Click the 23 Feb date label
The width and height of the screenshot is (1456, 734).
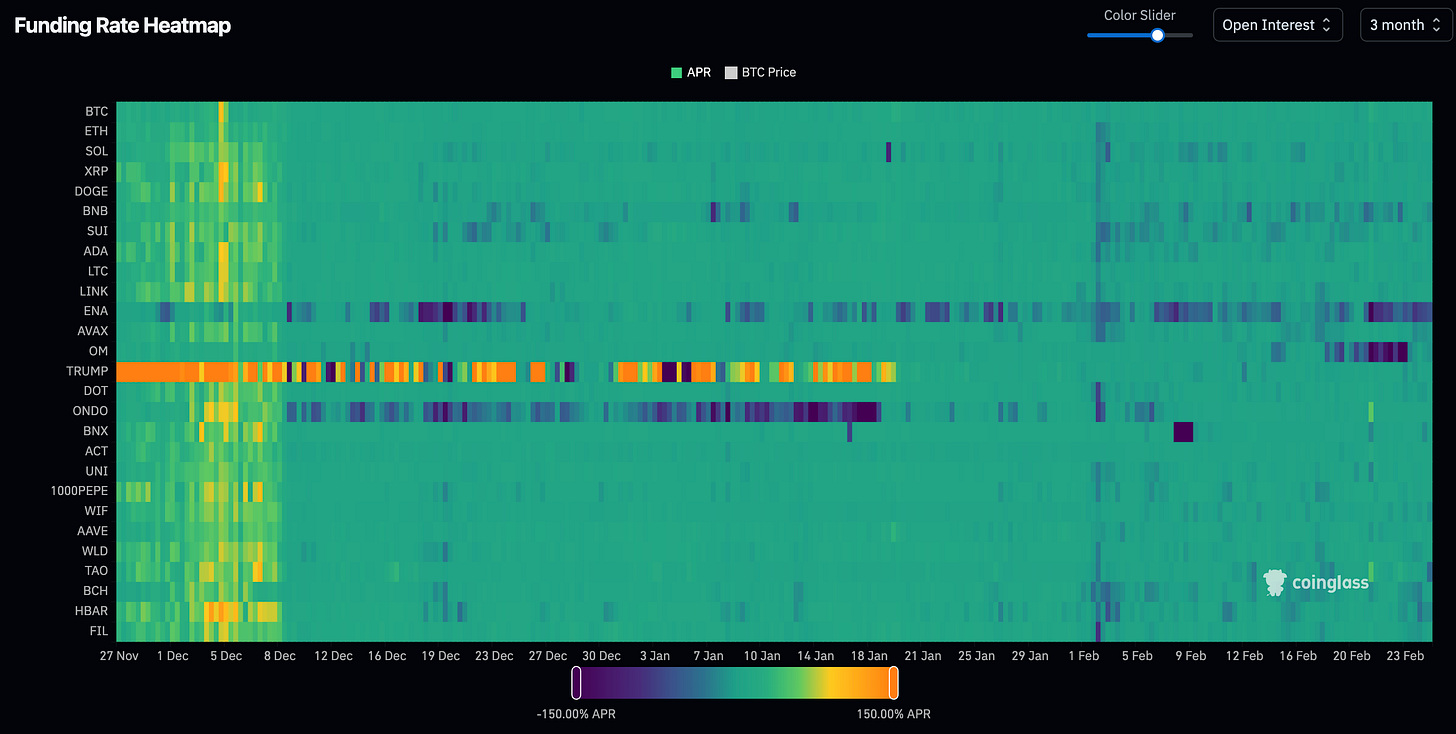tap(1405, 656)
